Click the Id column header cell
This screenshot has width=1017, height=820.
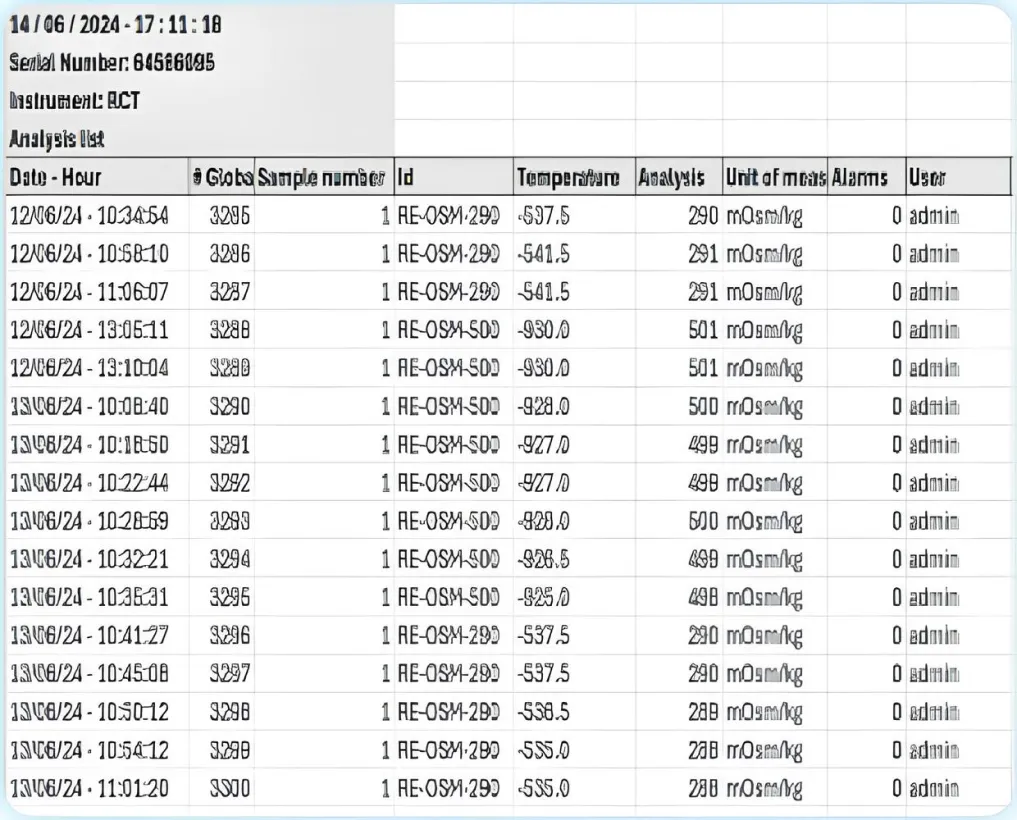452,178
